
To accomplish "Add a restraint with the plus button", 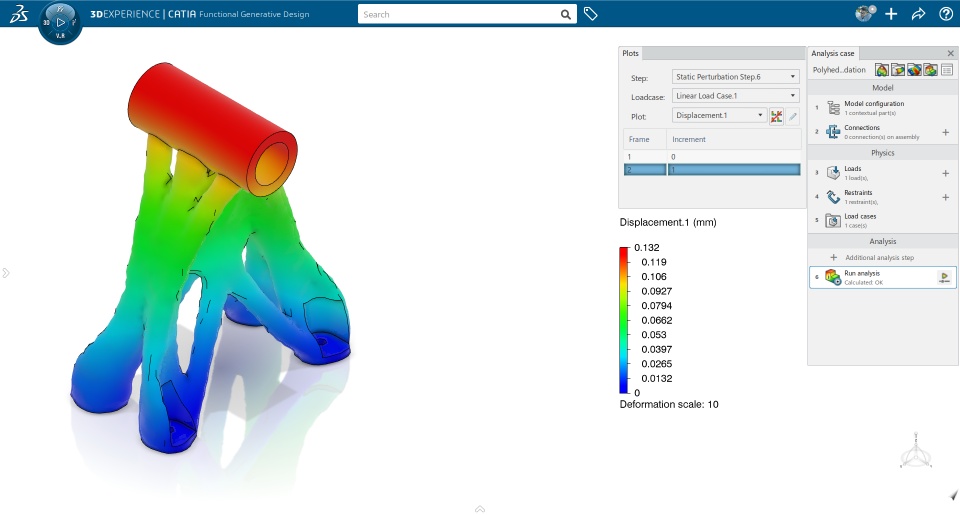I will 945,197.
